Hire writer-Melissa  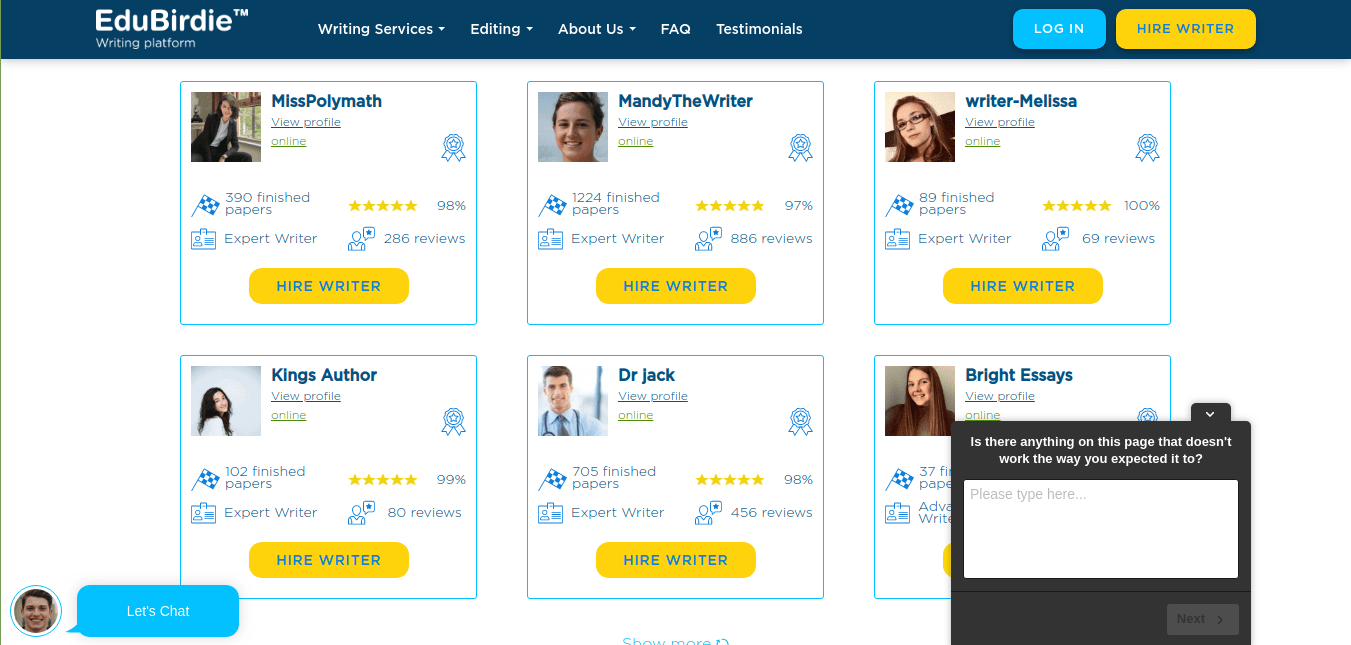(x=1023, y=286)
